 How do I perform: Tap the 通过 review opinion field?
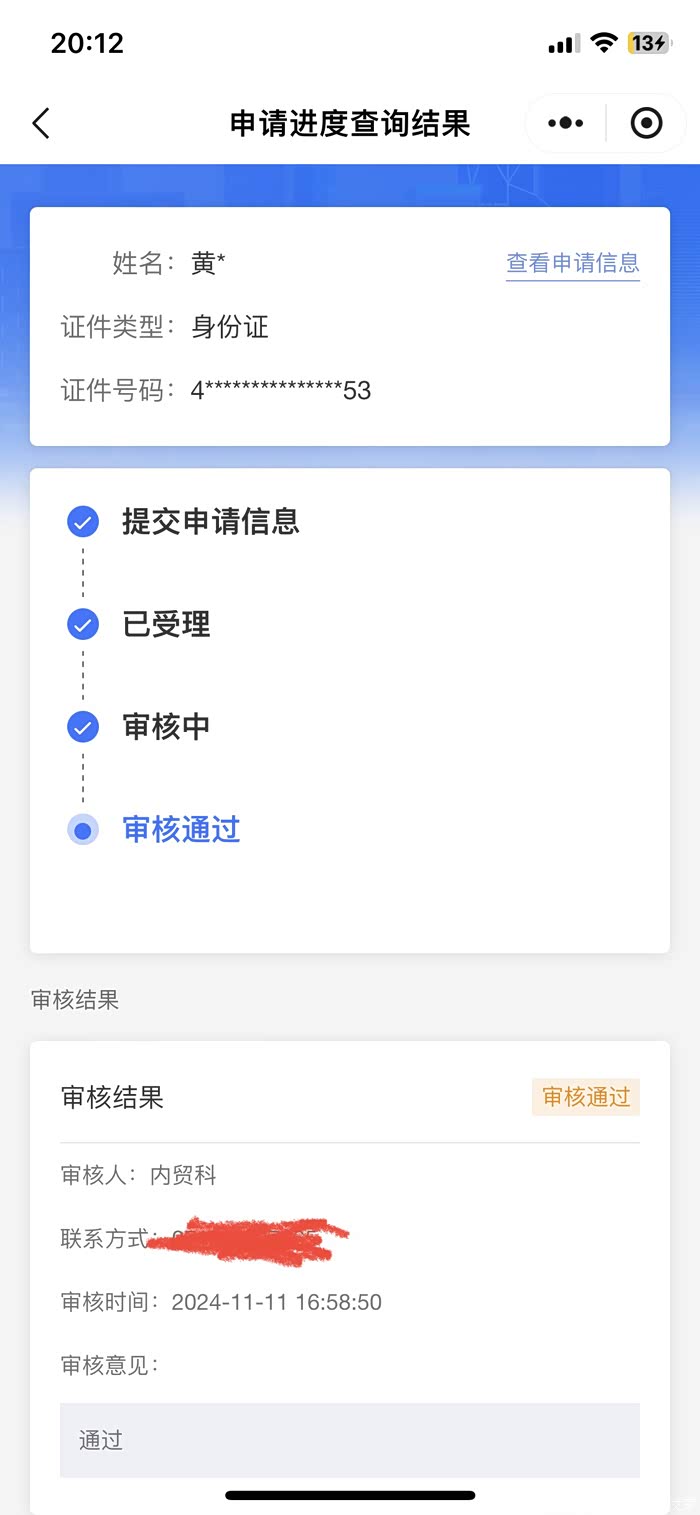[349, 1440]
